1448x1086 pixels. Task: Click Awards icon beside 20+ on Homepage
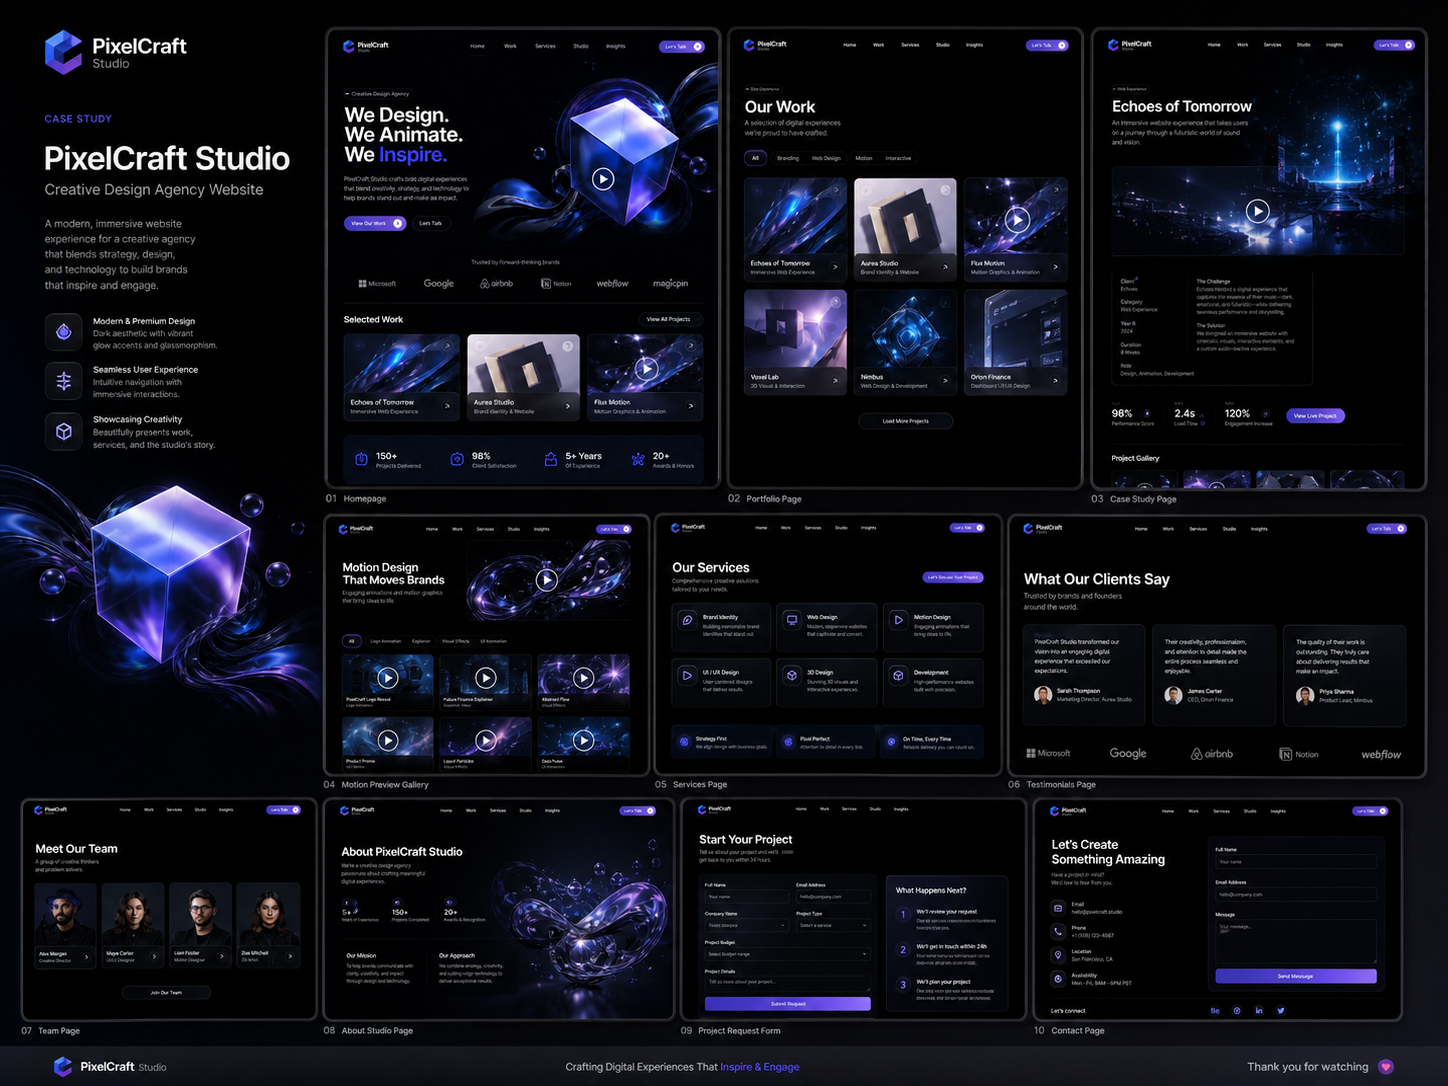coord(638,459)
